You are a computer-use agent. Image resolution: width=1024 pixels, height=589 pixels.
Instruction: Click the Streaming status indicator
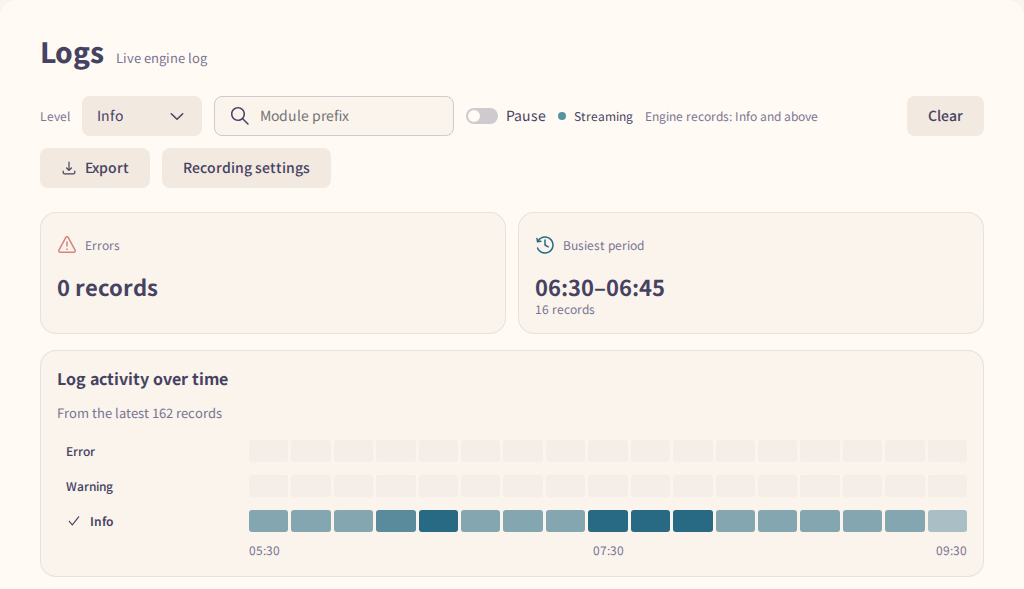pyautogui.click(x=596, y=117)
